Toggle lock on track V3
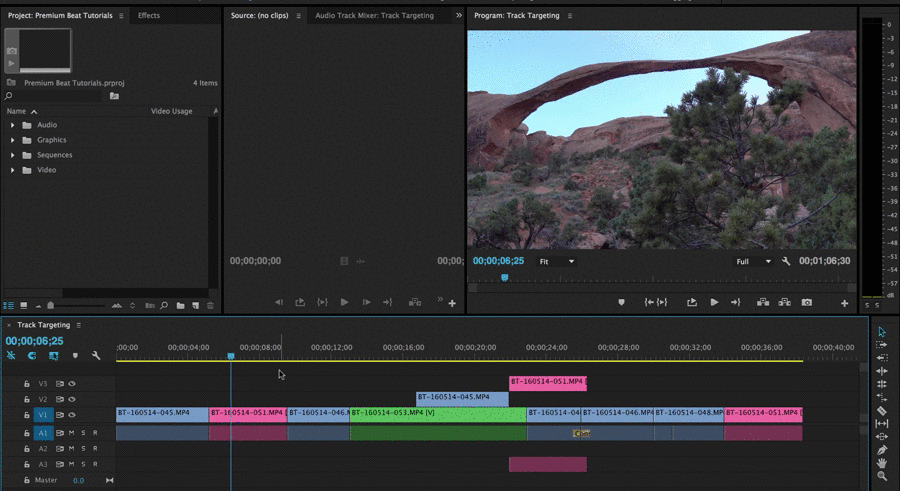This screenshot has height=491, width=900. tap(27, 383)
